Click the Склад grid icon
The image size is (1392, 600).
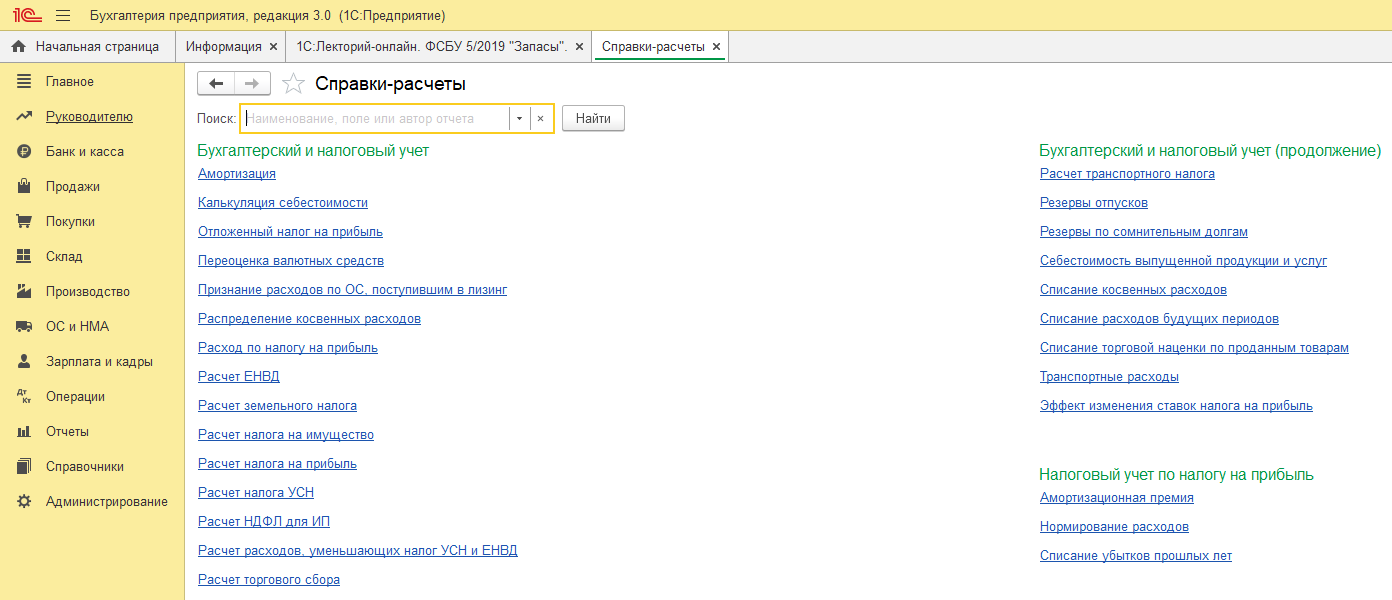(x=24, y=257)
